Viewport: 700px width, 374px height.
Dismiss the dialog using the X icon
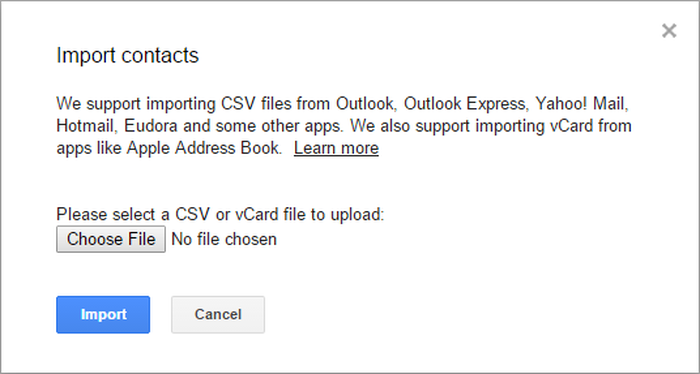669,31
